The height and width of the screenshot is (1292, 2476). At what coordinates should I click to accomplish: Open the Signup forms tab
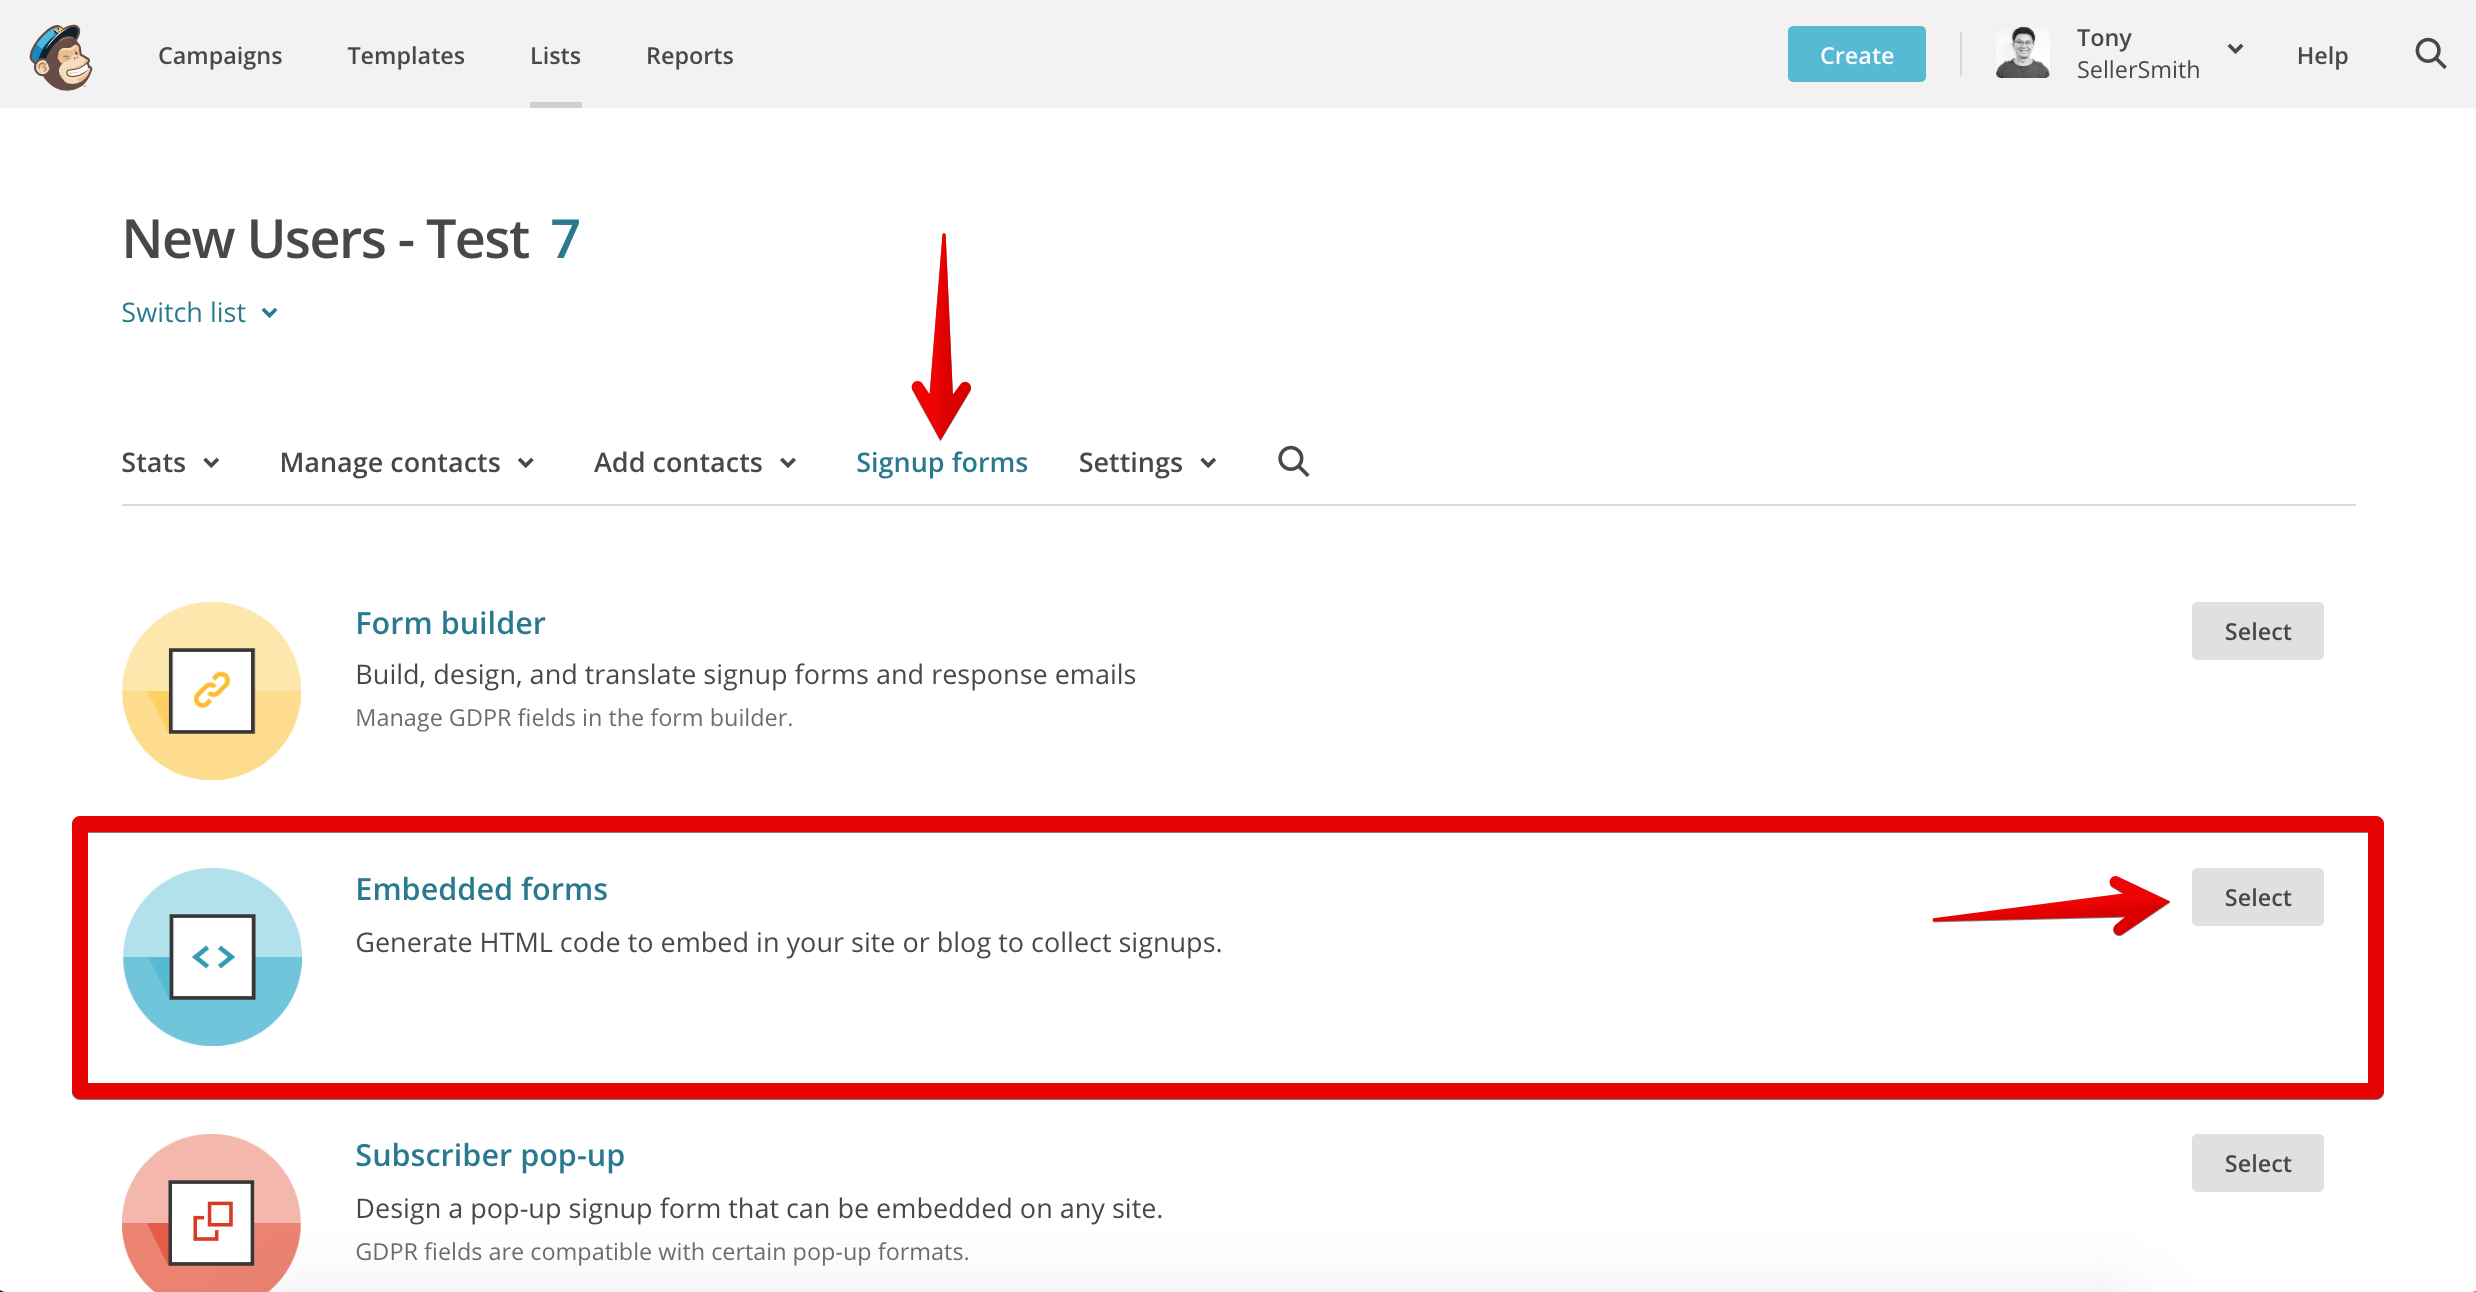pos(942,463)
